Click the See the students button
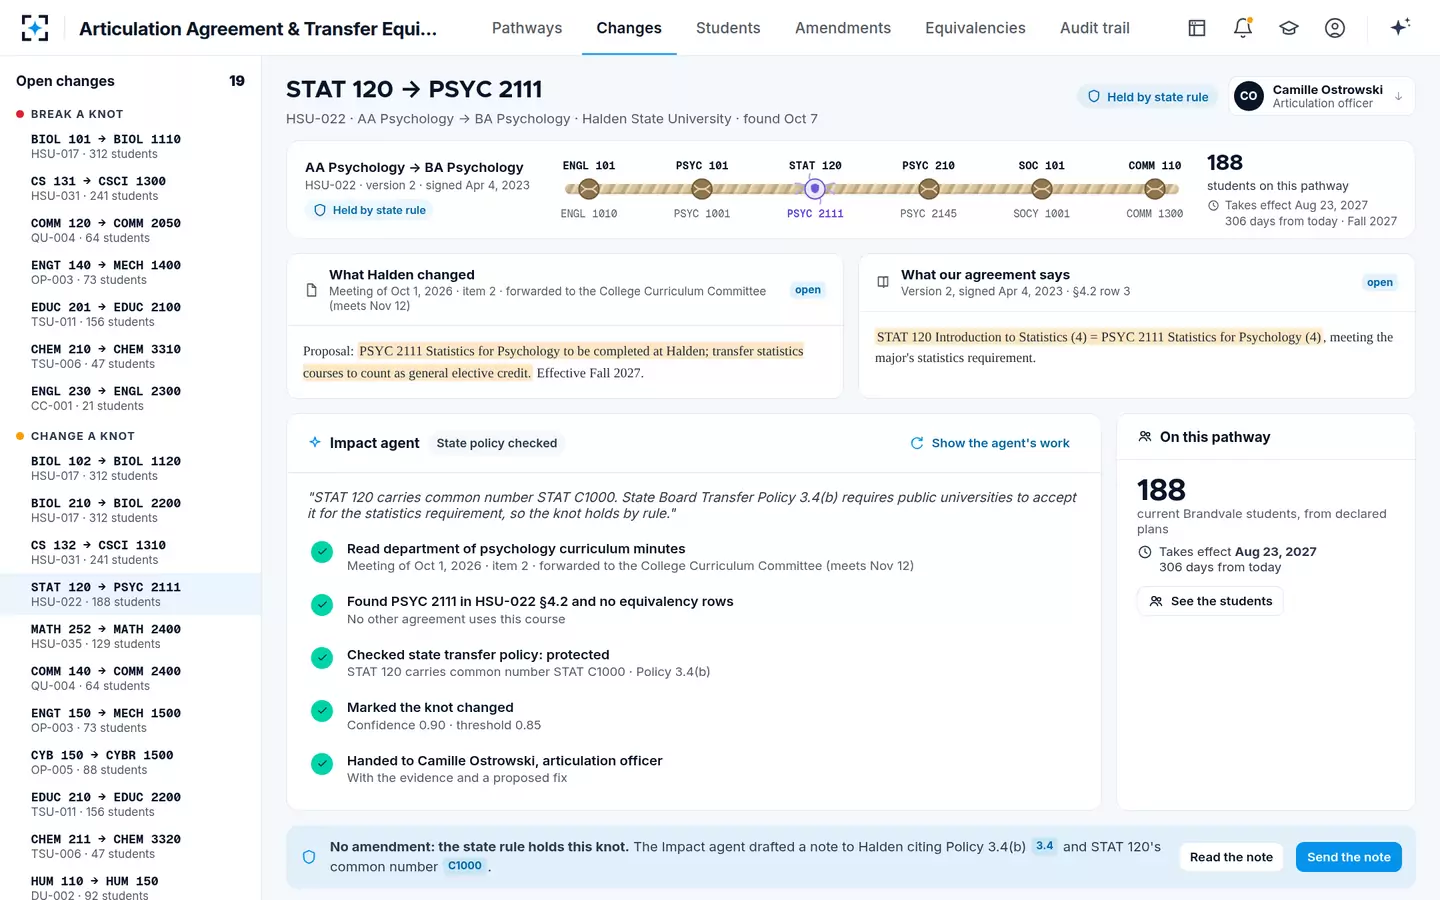Viewport: 1440px width, 900px height. 1210,601
